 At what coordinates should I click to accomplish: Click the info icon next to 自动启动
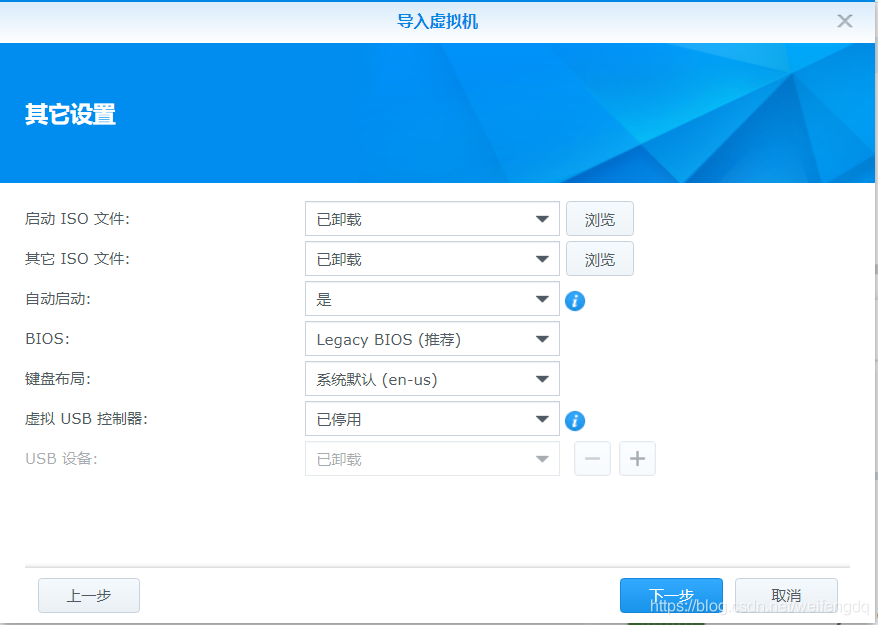[575, 300]
